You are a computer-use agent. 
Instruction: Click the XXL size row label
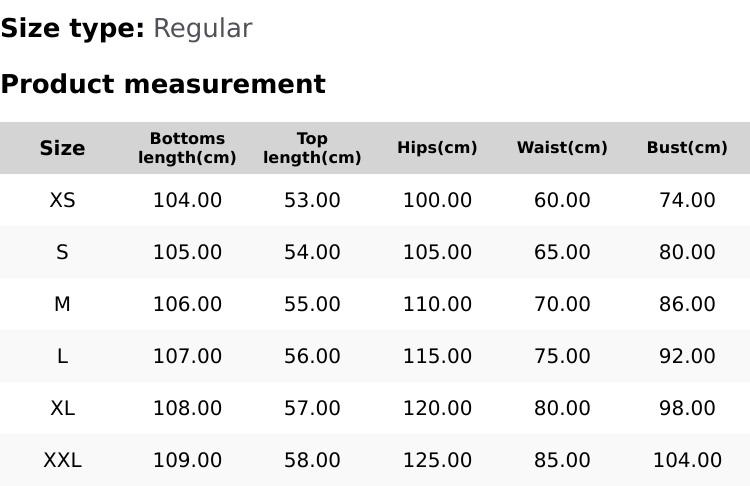[x=62, y=460]
